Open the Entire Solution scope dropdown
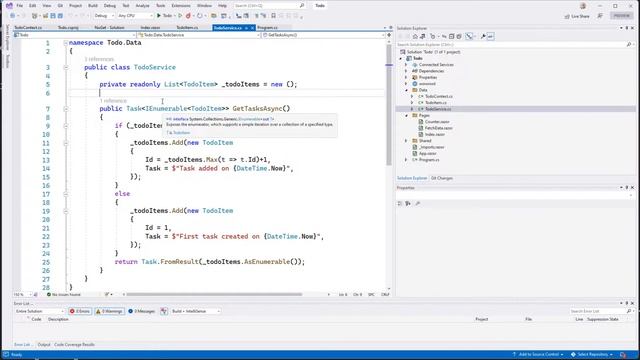The height and width of the screenshot is (360, 640). 40,311
